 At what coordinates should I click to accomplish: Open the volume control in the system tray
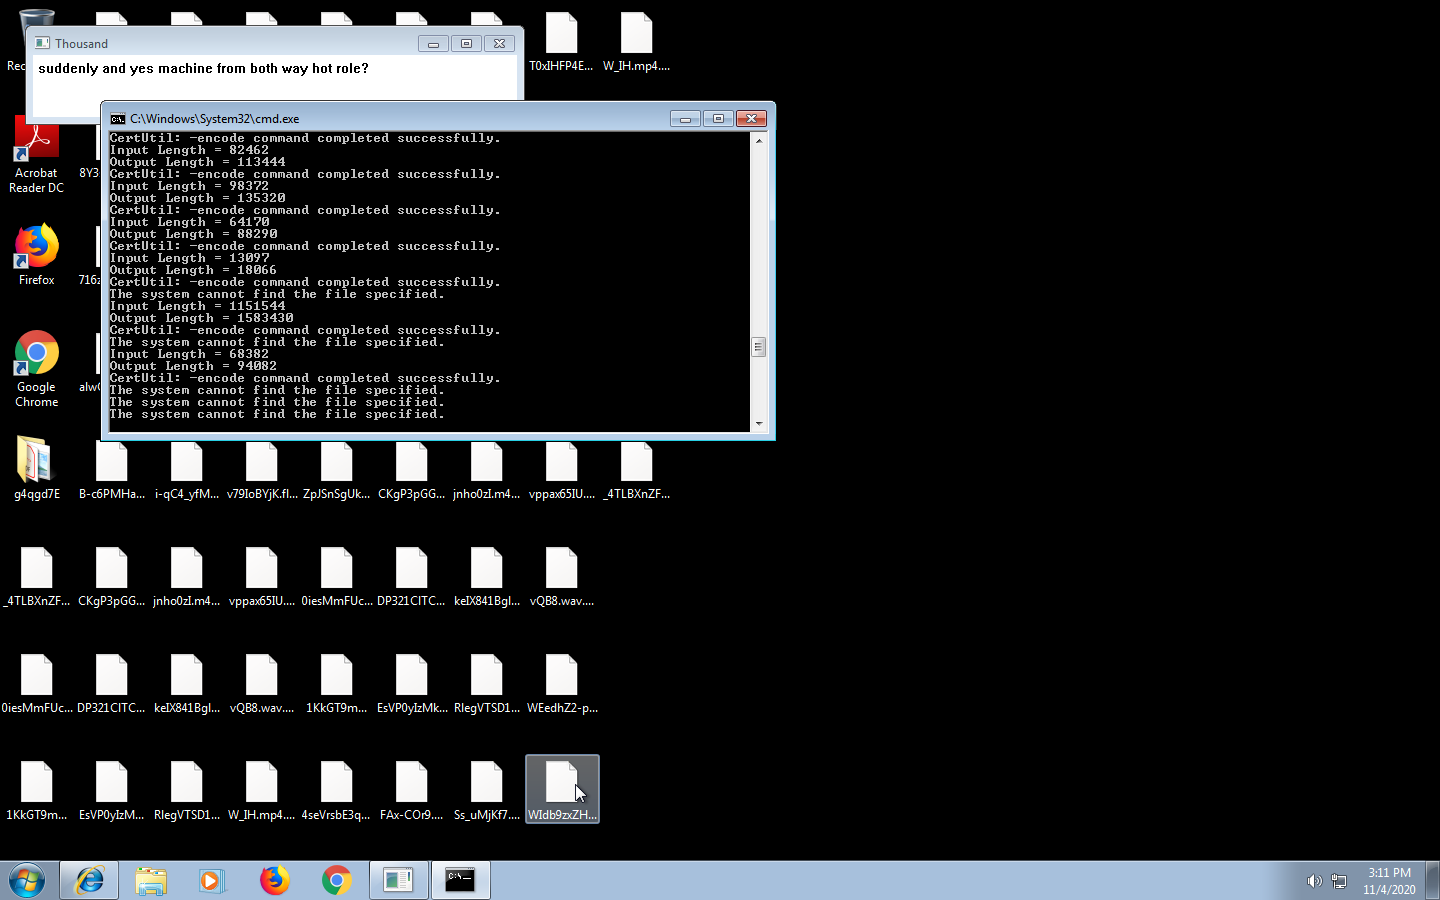tap(1314, 881)
